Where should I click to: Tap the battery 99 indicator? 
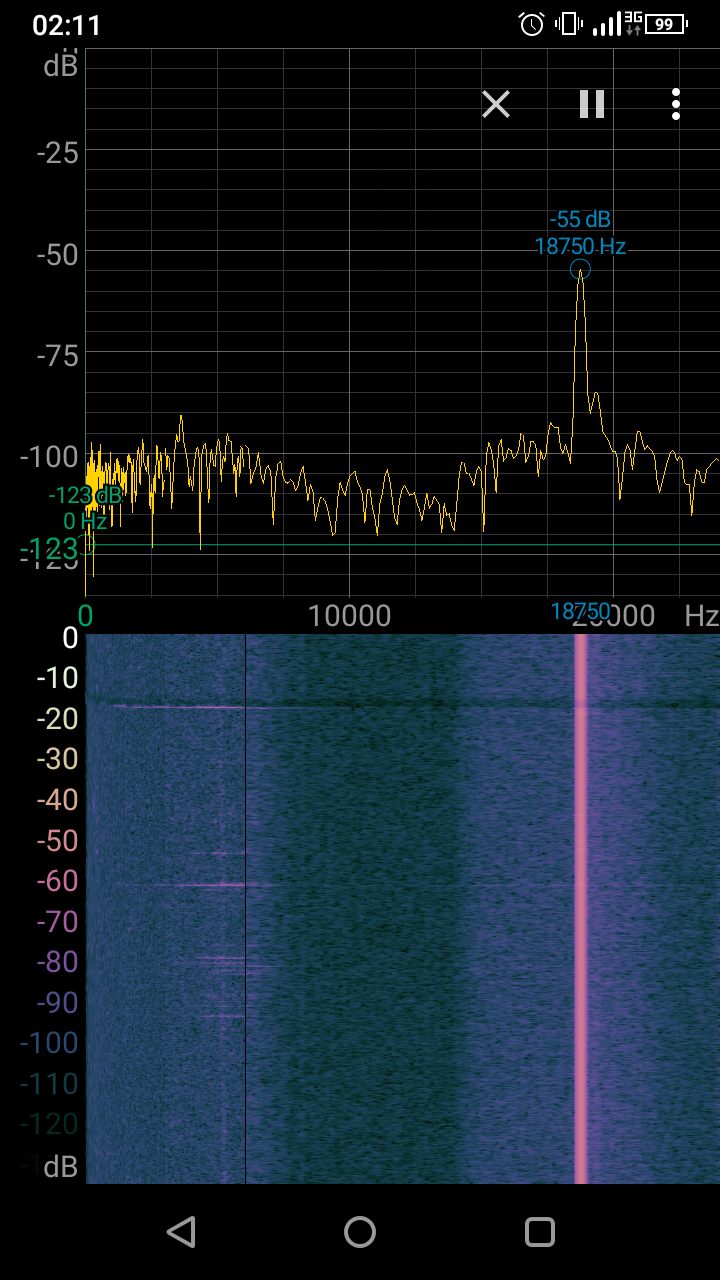tap(667, 24)
